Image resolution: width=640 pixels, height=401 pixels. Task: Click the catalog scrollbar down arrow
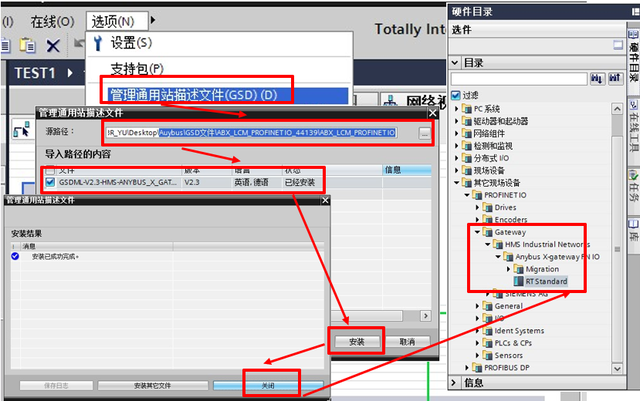click(x=617, y=368)
